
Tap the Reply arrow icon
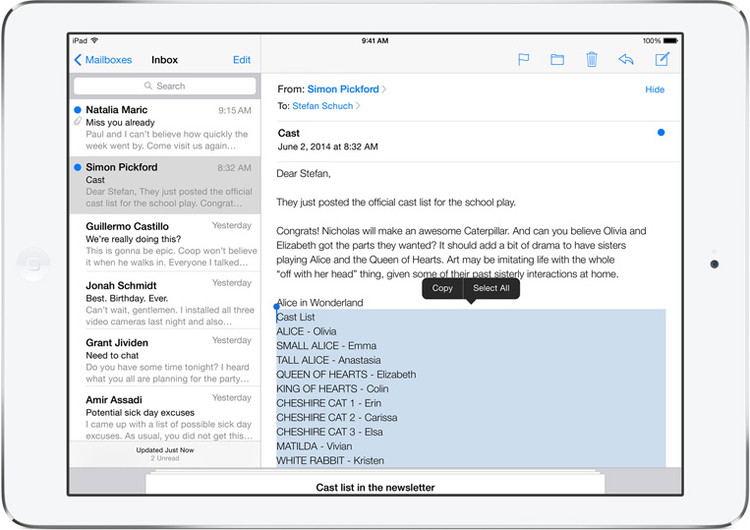point(626,60)
